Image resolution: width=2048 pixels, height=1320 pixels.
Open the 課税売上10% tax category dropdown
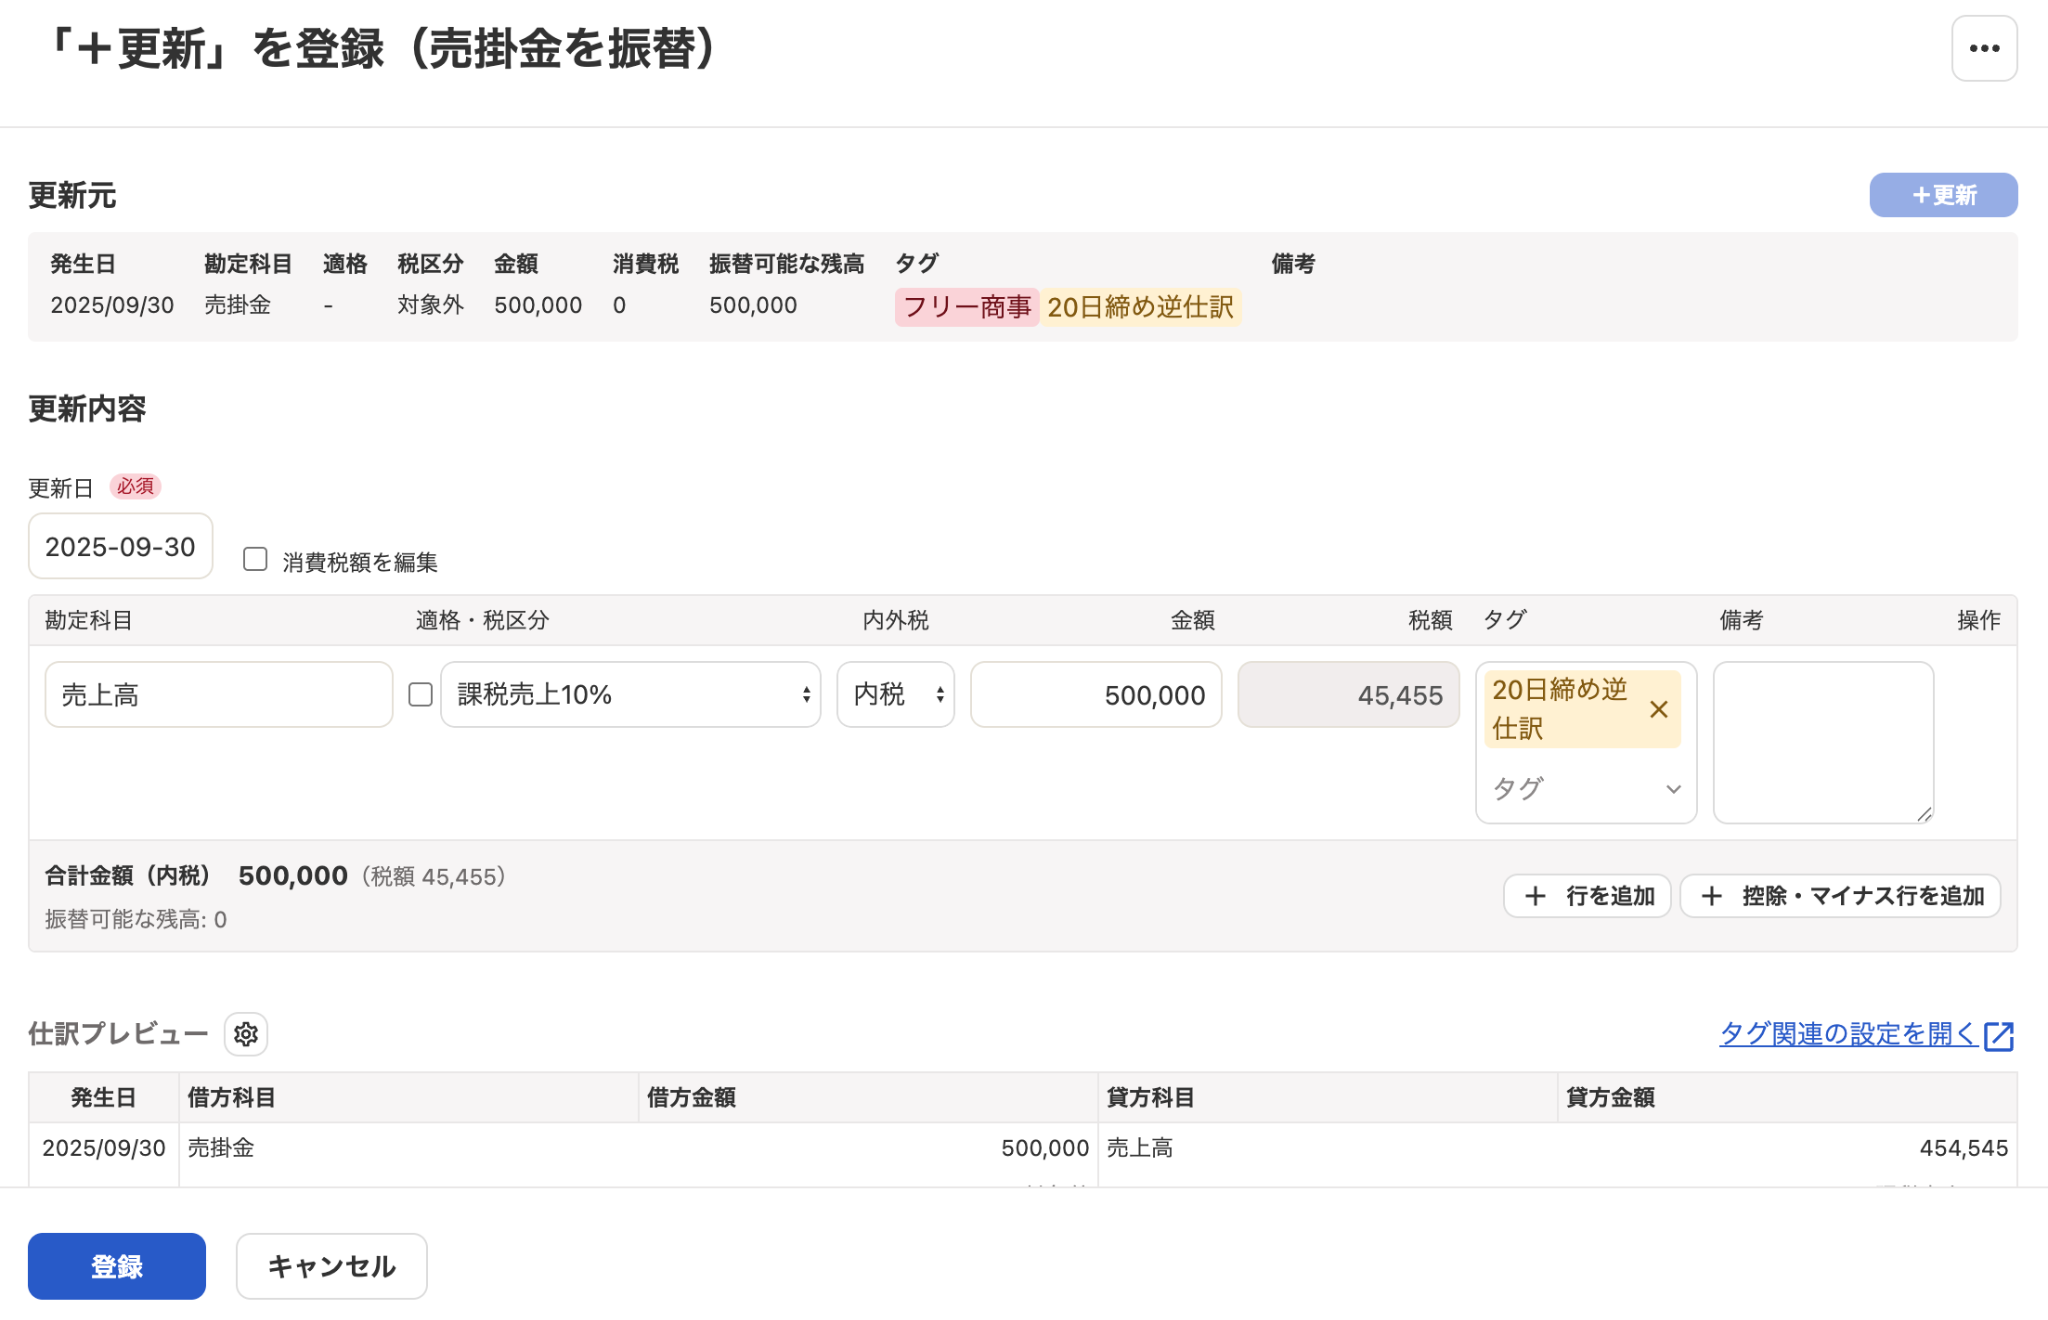pos(631,694)
